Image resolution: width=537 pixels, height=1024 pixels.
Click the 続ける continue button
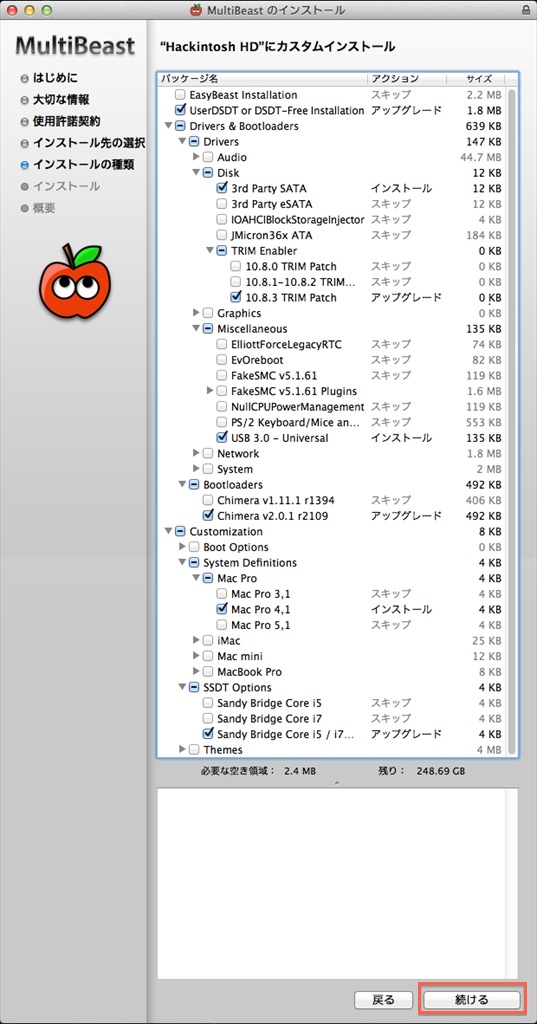[472, 1000]
